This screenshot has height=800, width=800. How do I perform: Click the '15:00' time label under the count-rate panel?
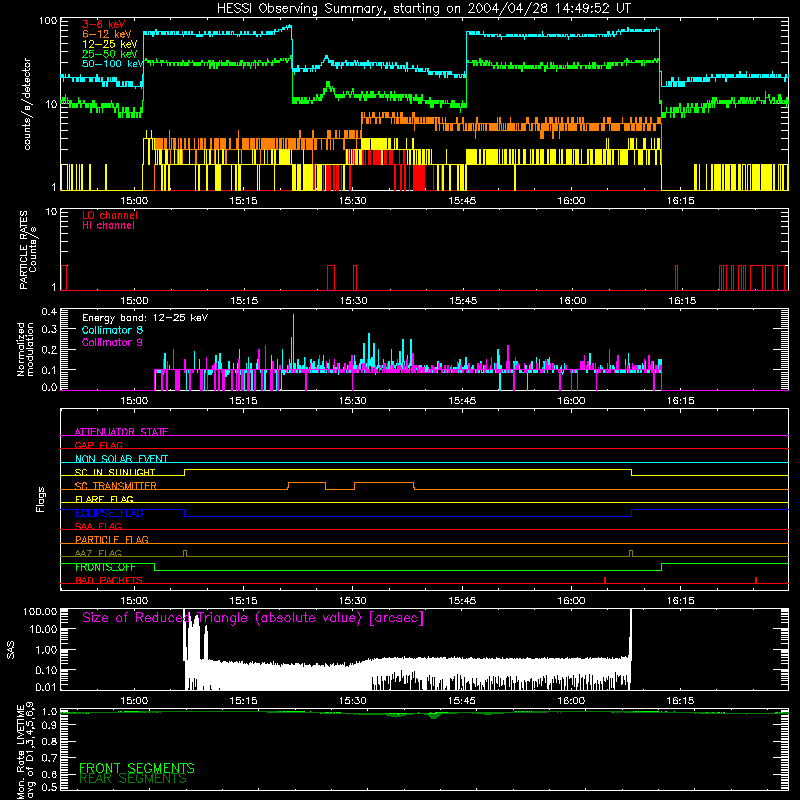pos(134,201)
